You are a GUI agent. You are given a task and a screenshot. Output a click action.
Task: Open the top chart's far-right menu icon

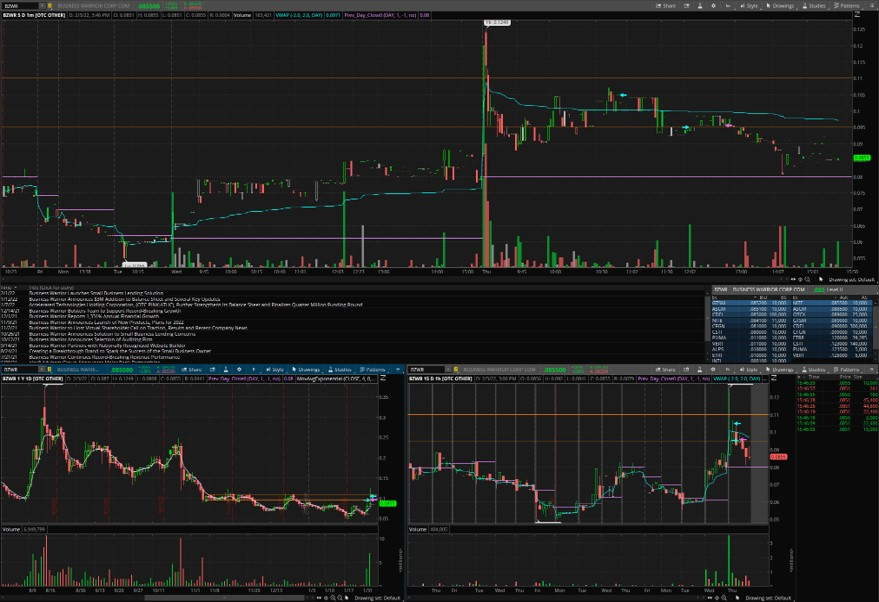872,6
